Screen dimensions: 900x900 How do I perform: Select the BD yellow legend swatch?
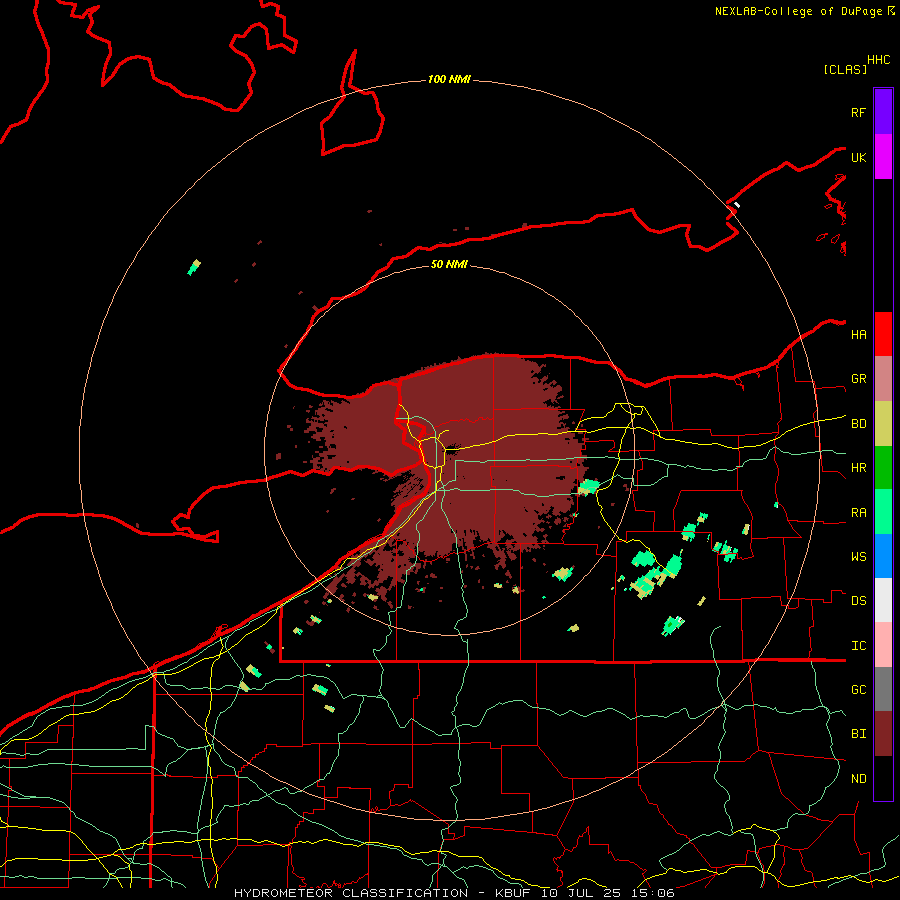[x=883, y=424]
